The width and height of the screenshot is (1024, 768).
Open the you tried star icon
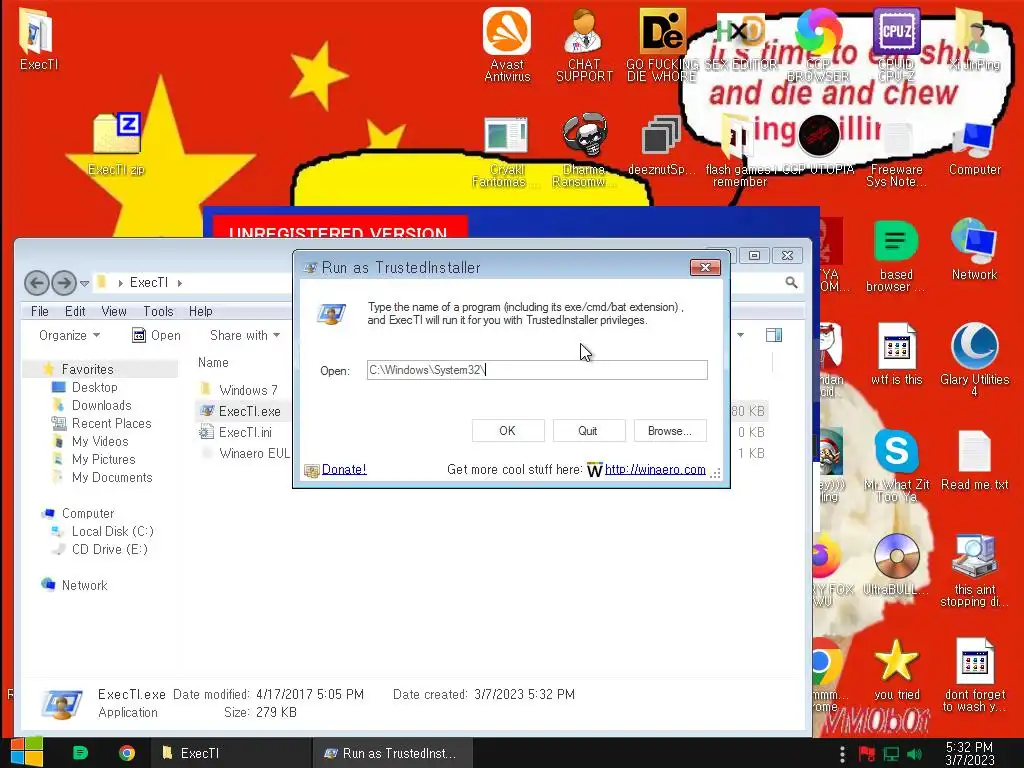(x=896, y=670)
